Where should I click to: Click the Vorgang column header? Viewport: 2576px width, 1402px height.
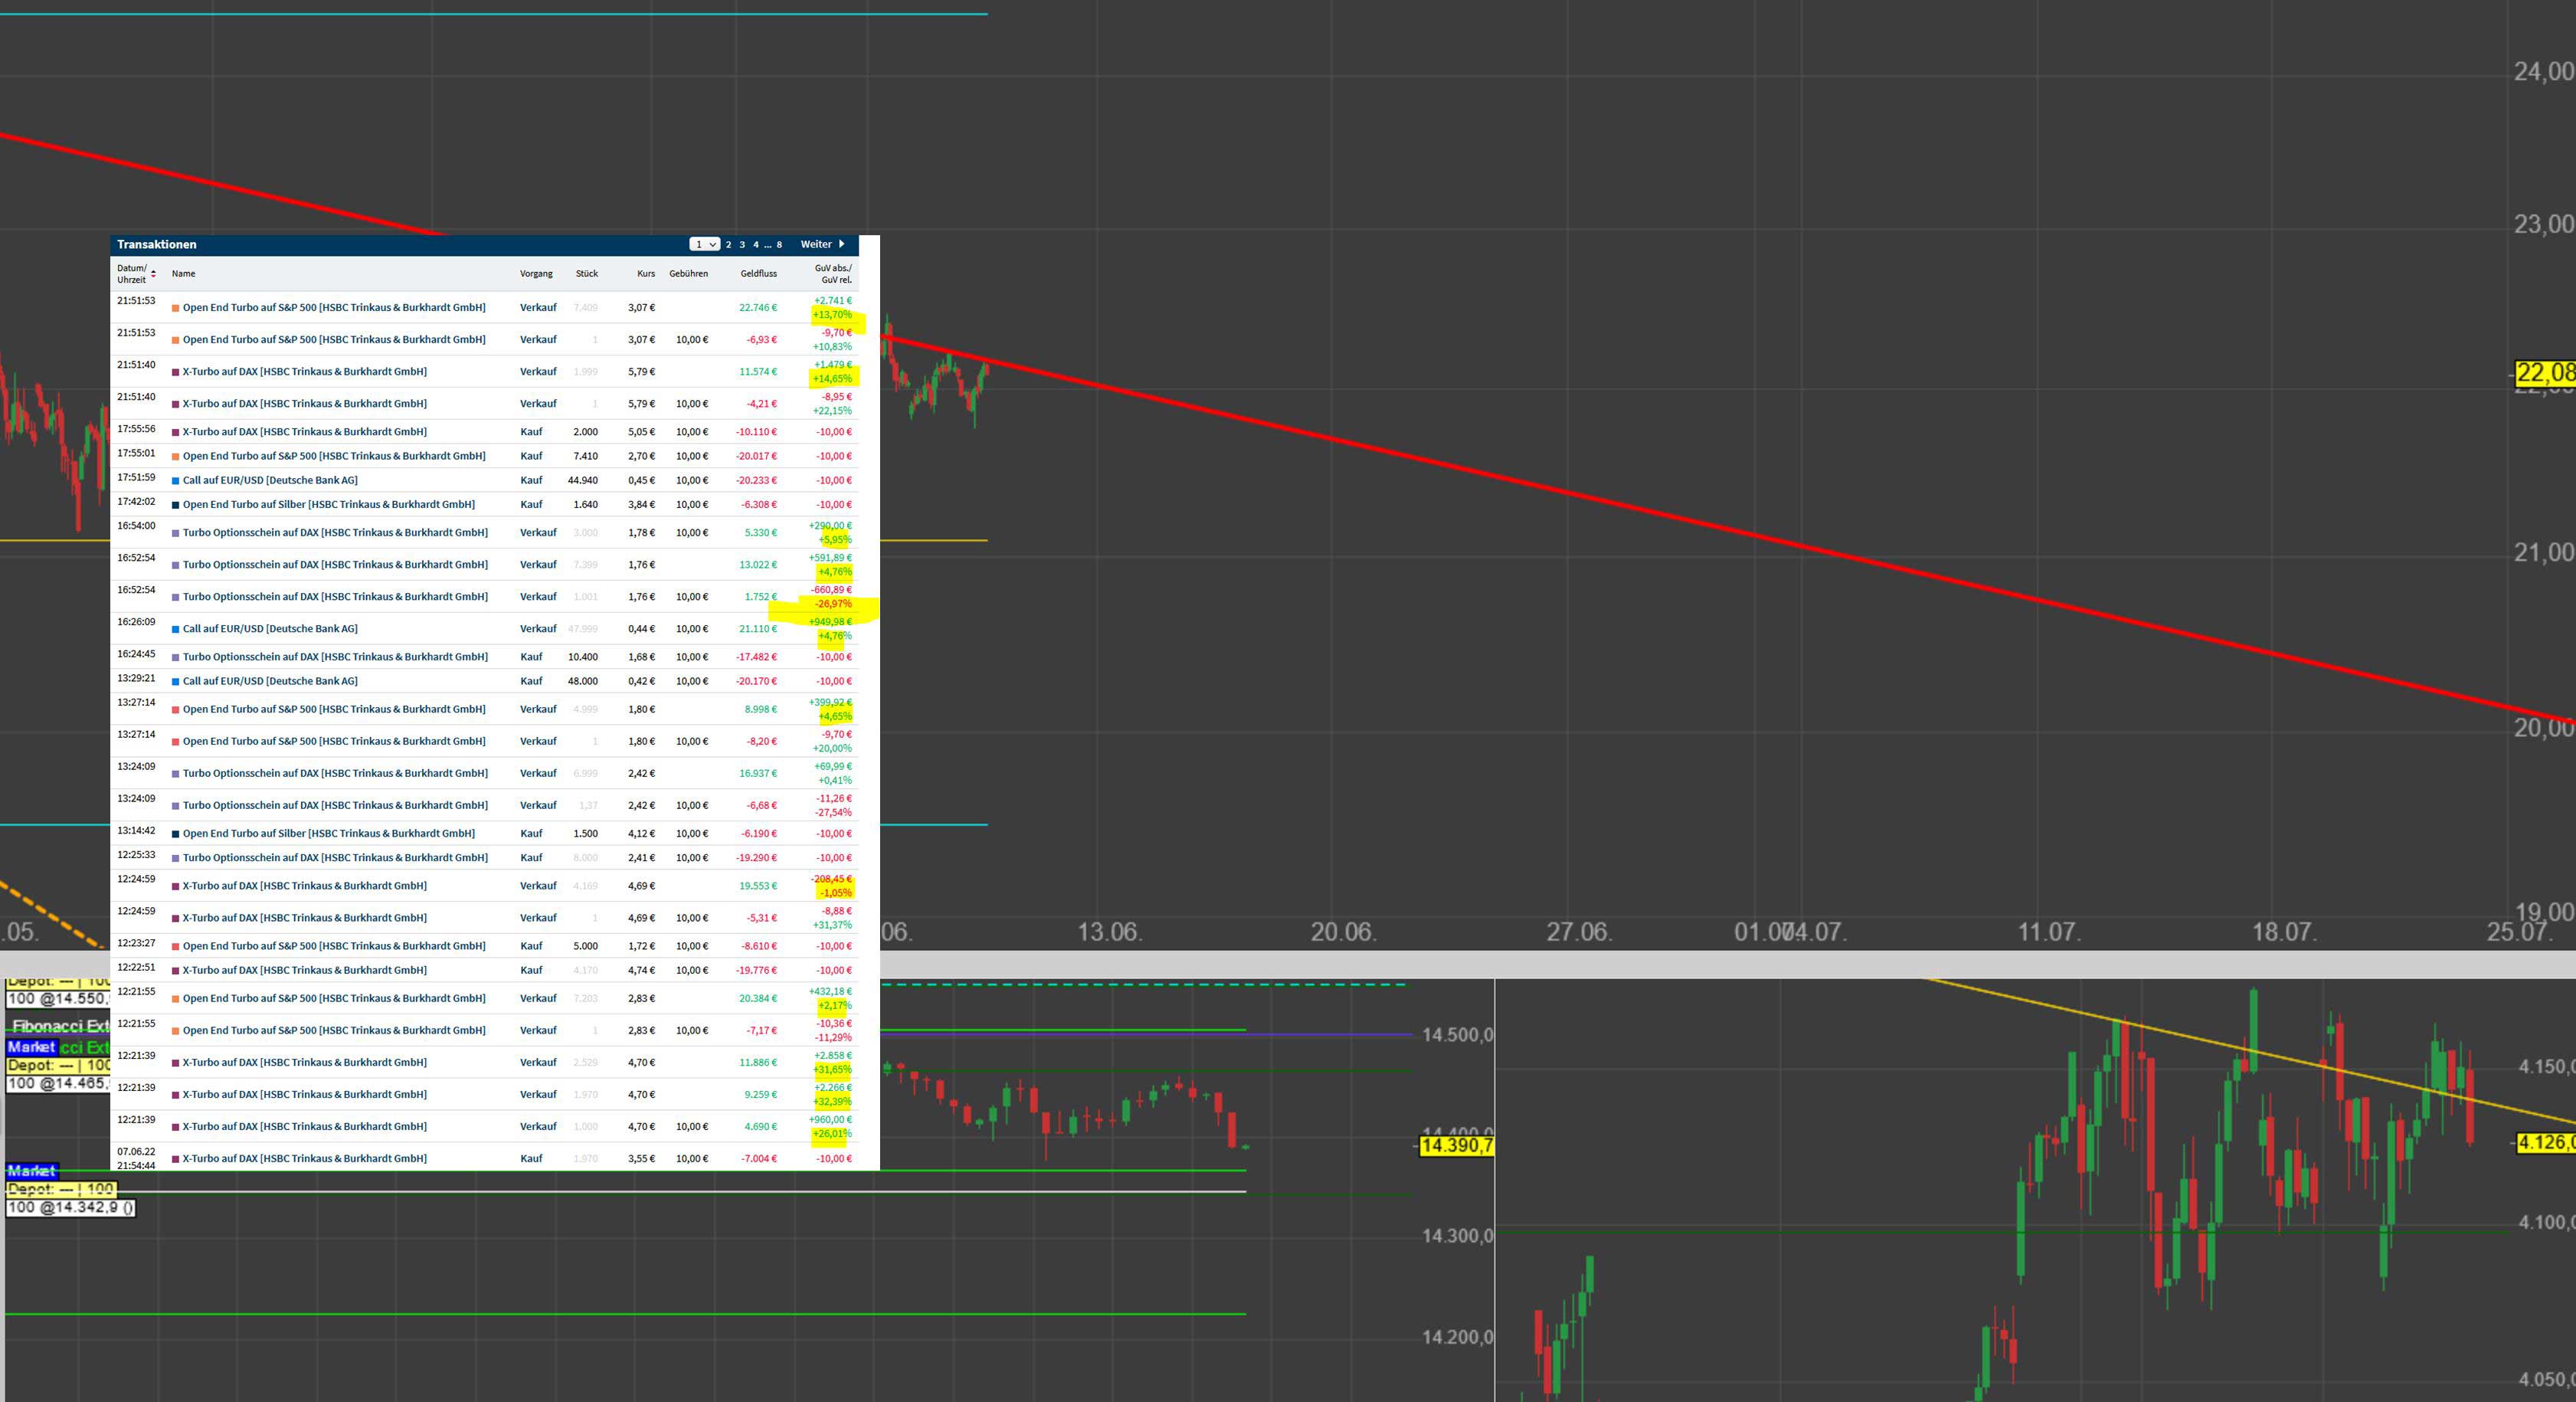(536, 274)
